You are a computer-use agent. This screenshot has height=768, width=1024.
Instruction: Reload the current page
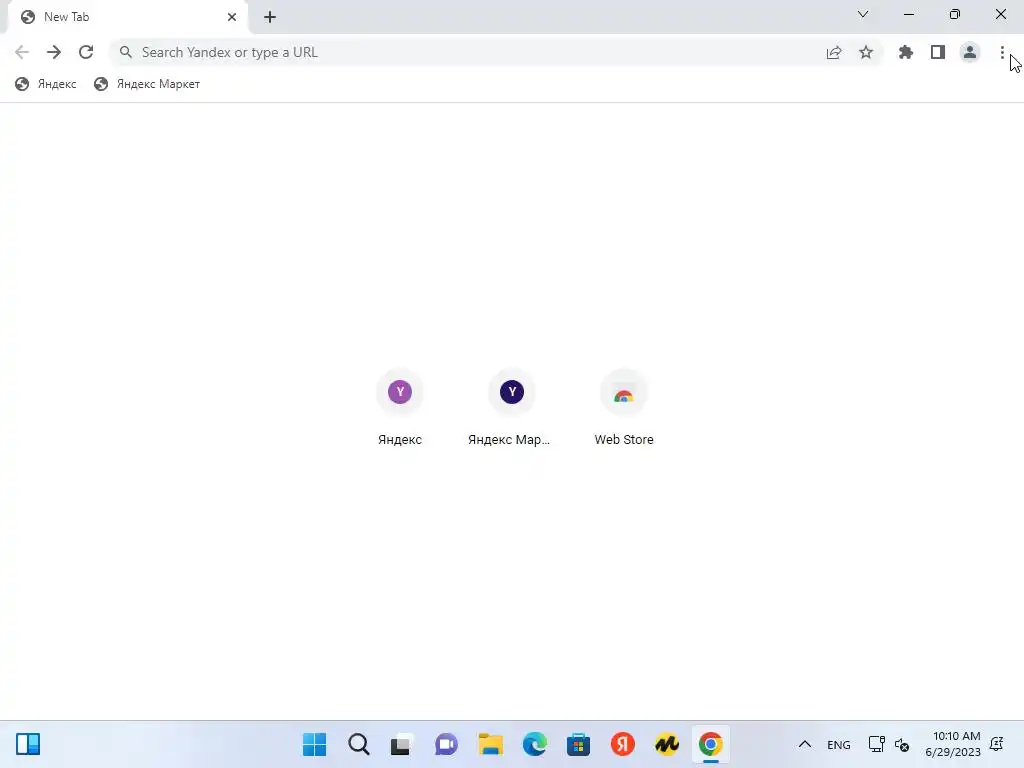pyautogui.click(x=86, y=52)
